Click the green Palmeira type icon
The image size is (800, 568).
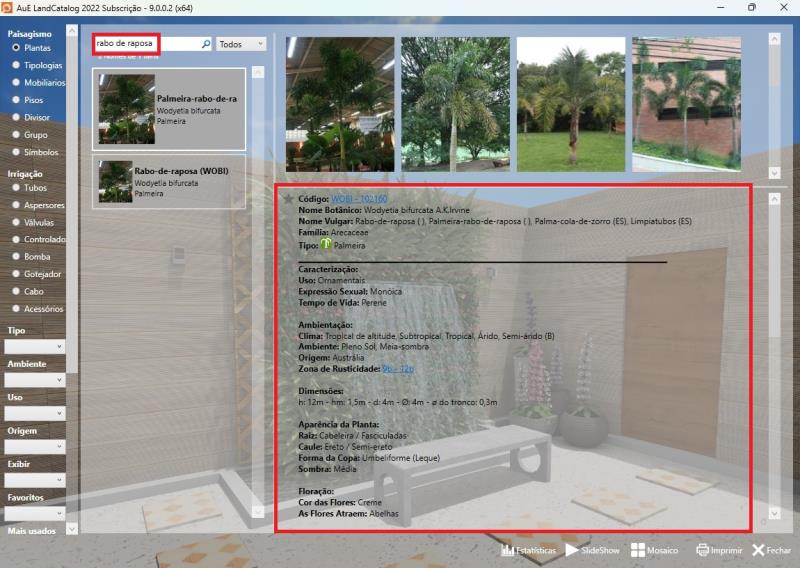[x=326, y=244]
